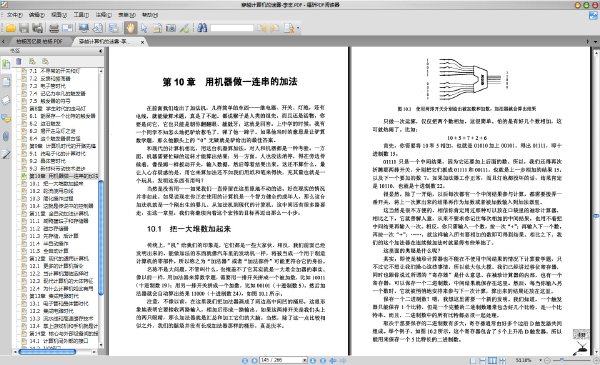
Task: Open the Layers panel from the sidebar
Action: (x=6, y=100)
